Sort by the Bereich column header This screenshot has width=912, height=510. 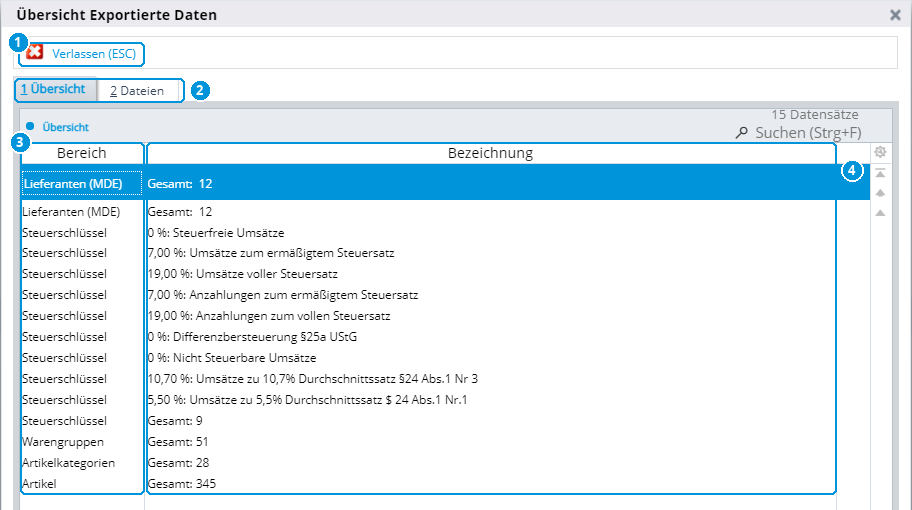point(82,153)
